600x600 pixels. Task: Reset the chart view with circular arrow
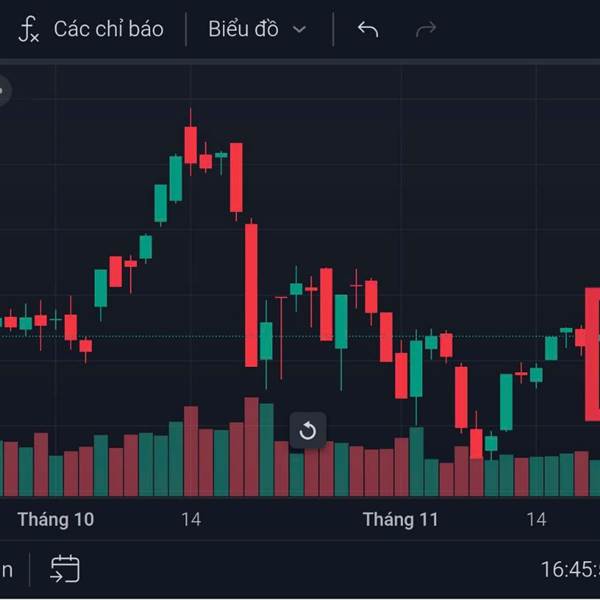(308, 431)
